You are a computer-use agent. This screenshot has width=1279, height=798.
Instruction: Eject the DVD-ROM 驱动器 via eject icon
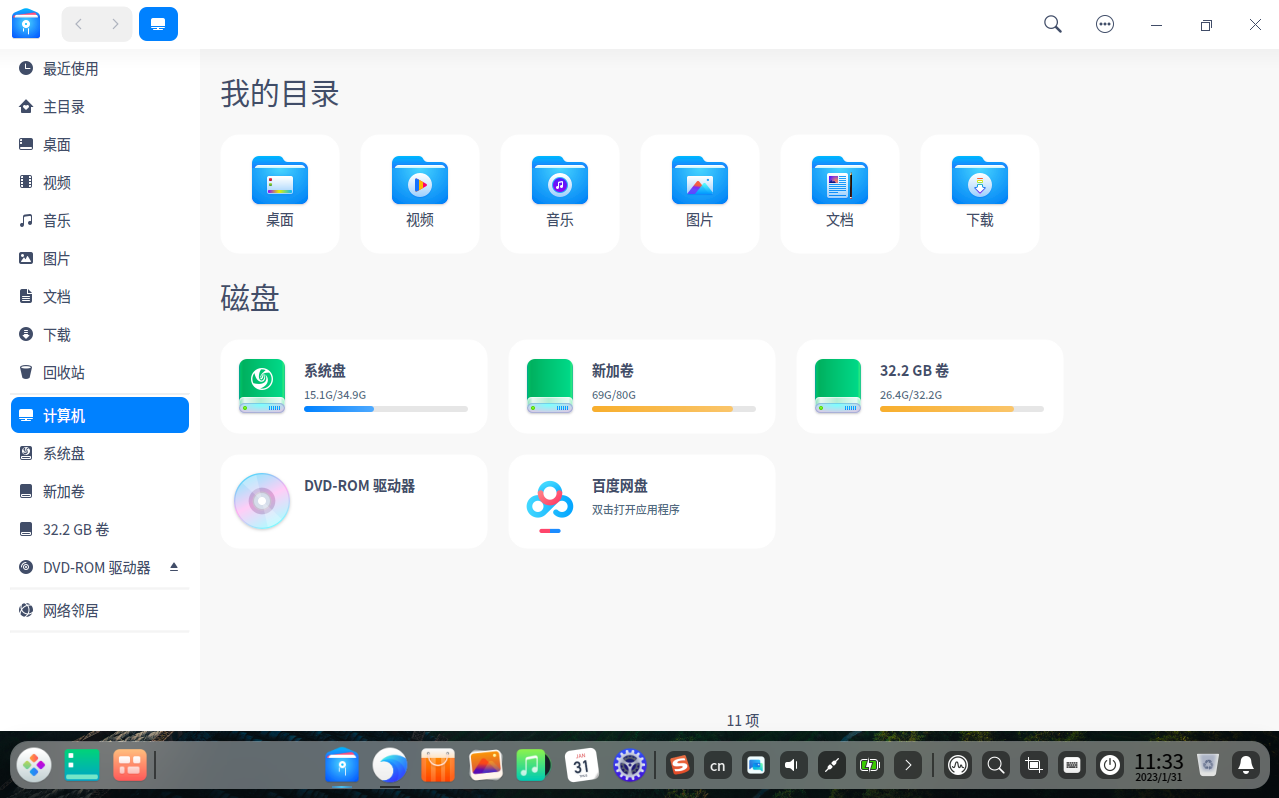point(172,567)
